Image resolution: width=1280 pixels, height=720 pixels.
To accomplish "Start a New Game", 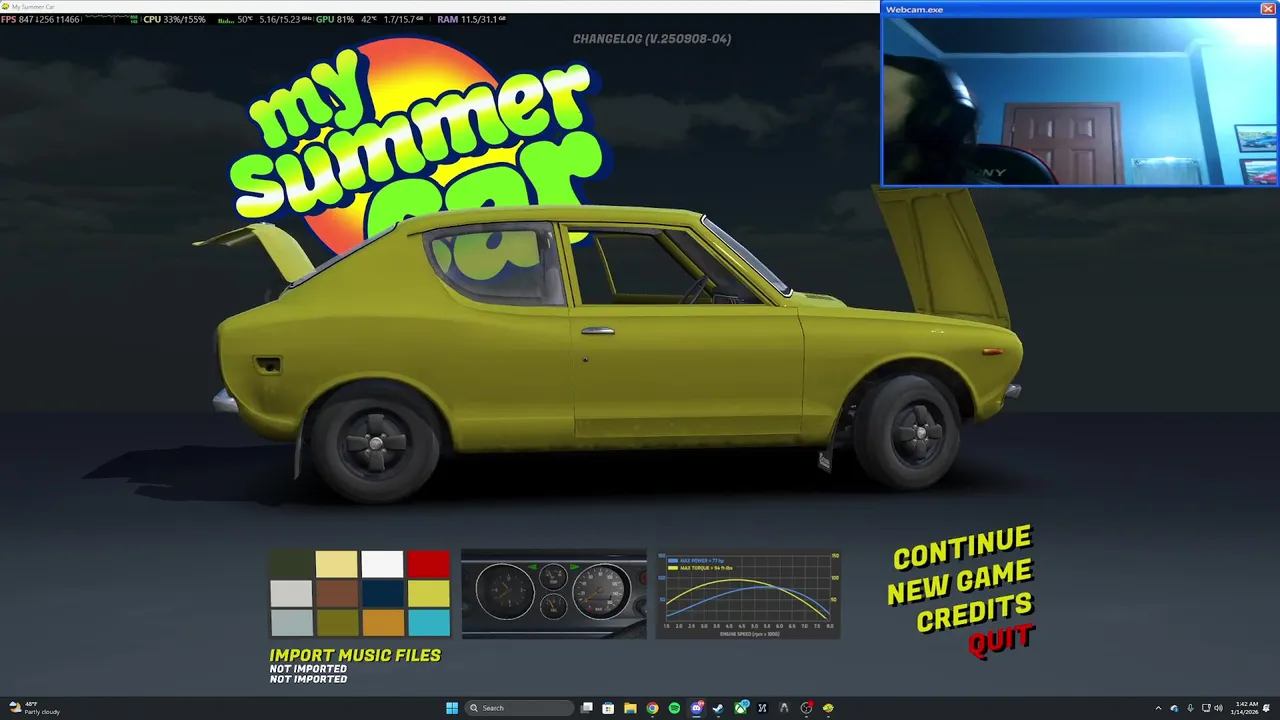I will point(959,581).
